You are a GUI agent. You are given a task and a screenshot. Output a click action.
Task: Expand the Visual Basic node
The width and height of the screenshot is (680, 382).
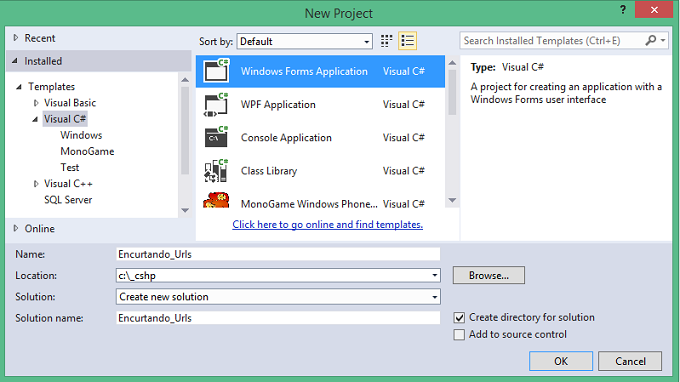pos(36,103)
